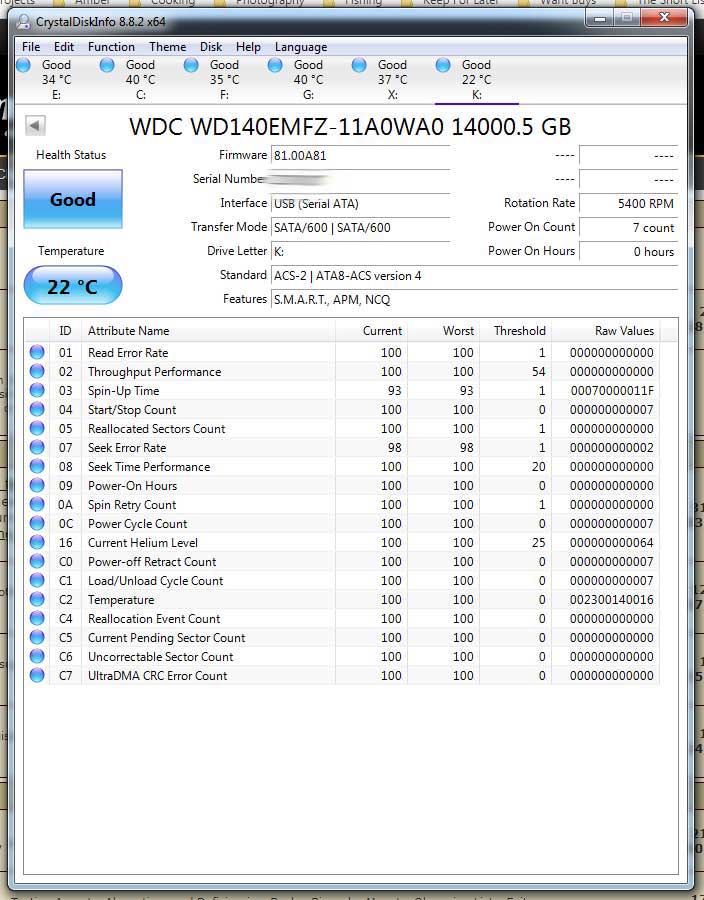
Task: Select the Seek Error Rate attribute name
Action: pyautogui.click(x=127, y=448)
